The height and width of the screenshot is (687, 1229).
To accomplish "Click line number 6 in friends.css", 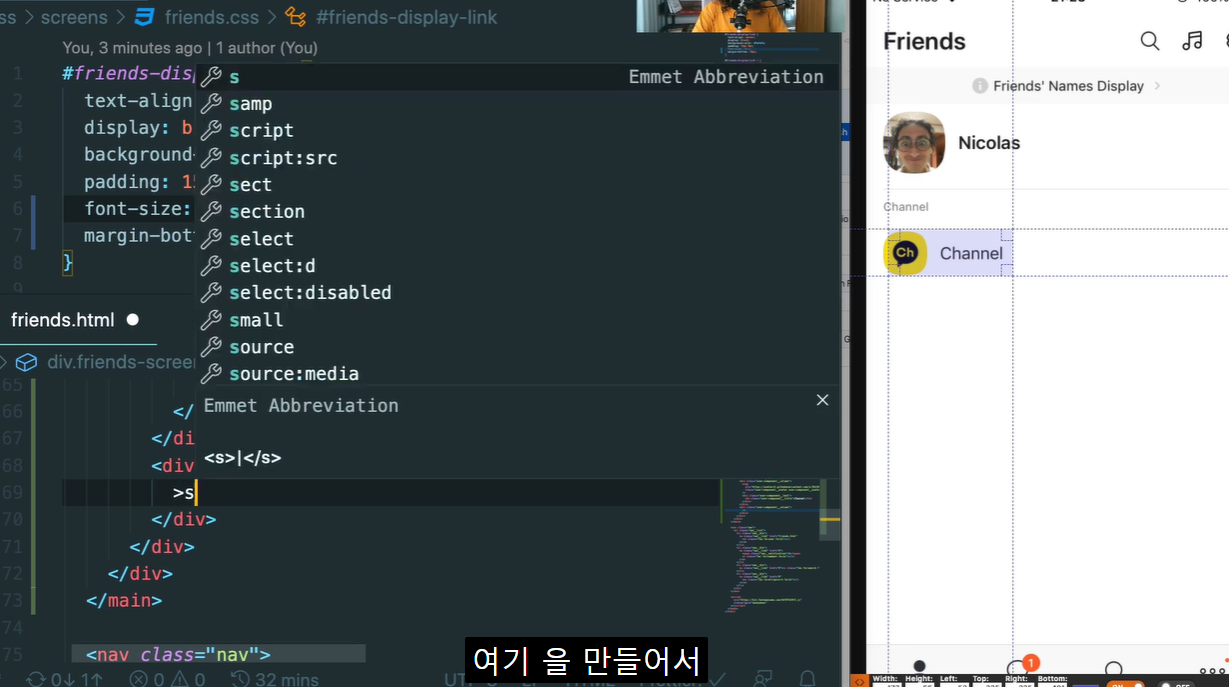I will [x=18, y=209].
